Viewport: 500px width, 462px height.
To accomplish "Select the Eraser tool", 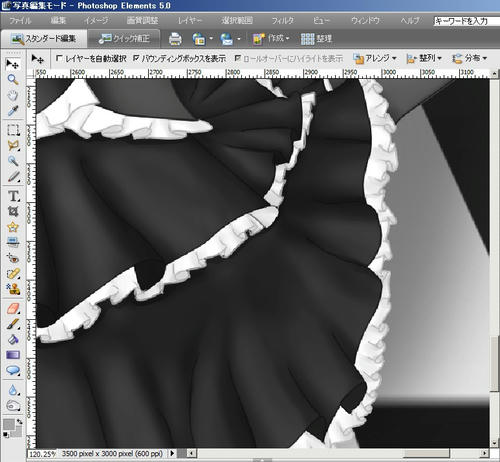I will point(13,308).
